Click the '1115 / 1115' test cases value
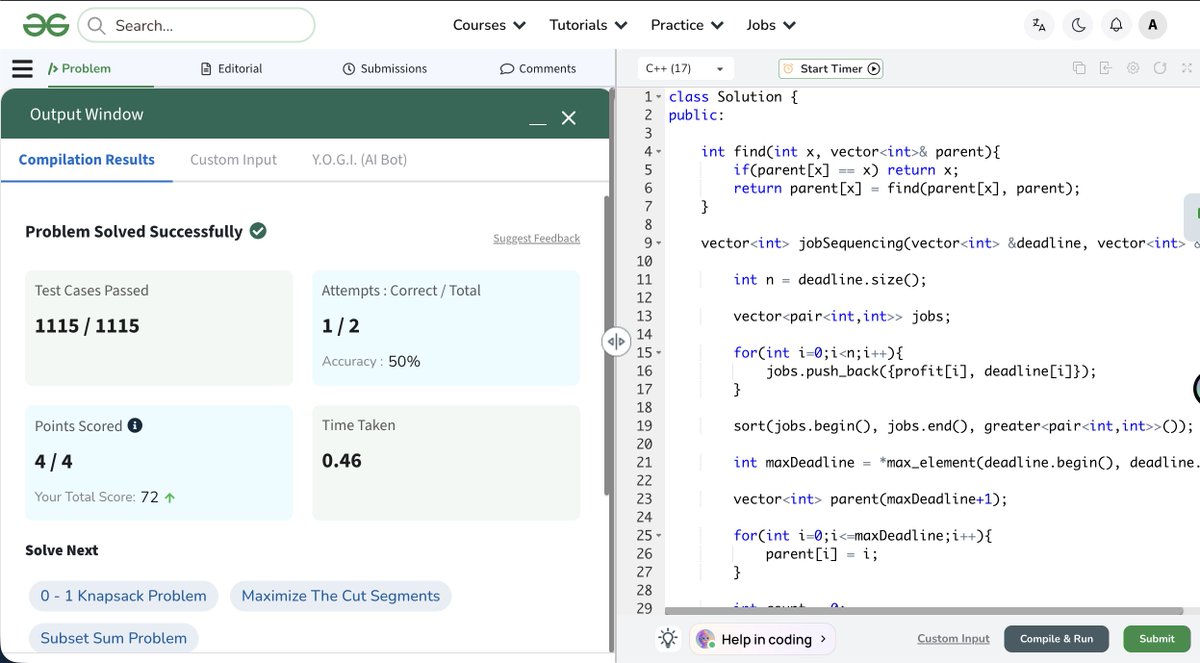 [x=87, y=326]
